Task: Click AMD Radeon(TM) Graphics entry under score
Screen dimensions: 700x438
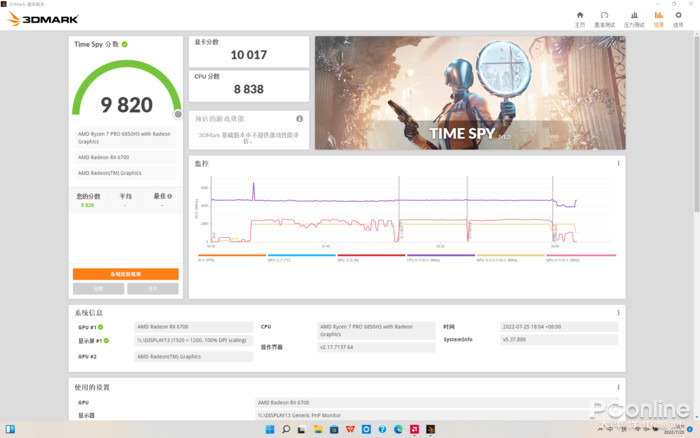Action: pyautogui.click(x=125, y=173)
